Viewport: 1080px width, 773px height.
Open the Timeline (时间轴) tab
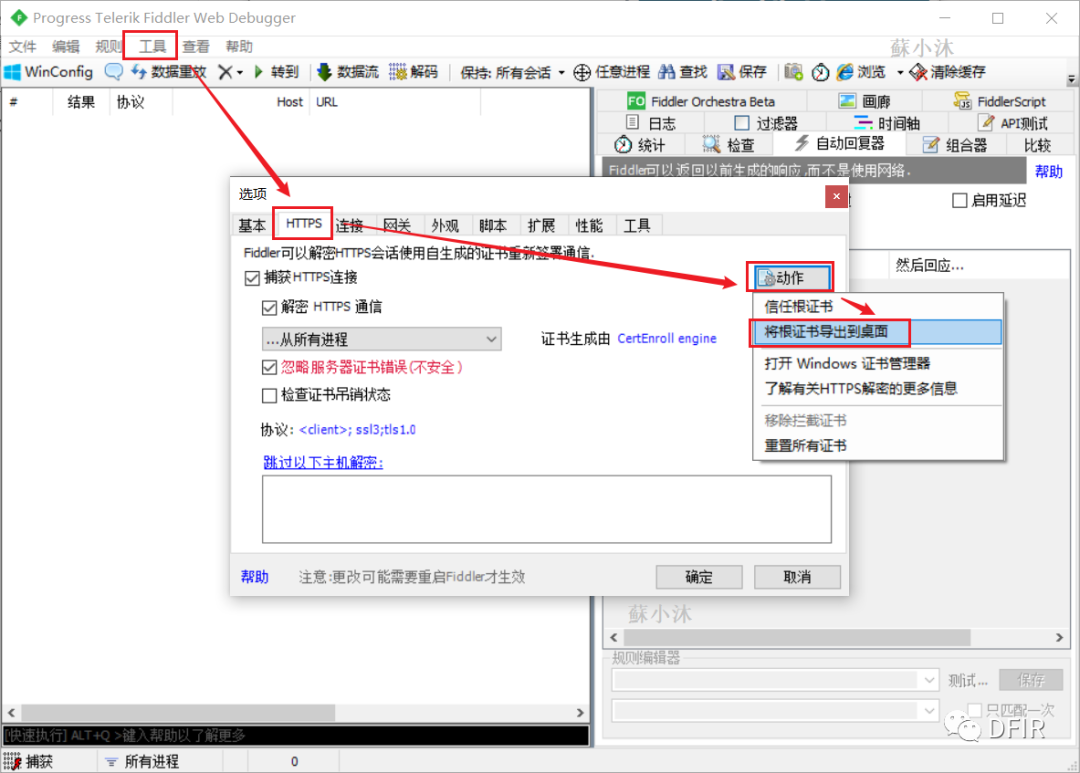[x=887, y=123]
